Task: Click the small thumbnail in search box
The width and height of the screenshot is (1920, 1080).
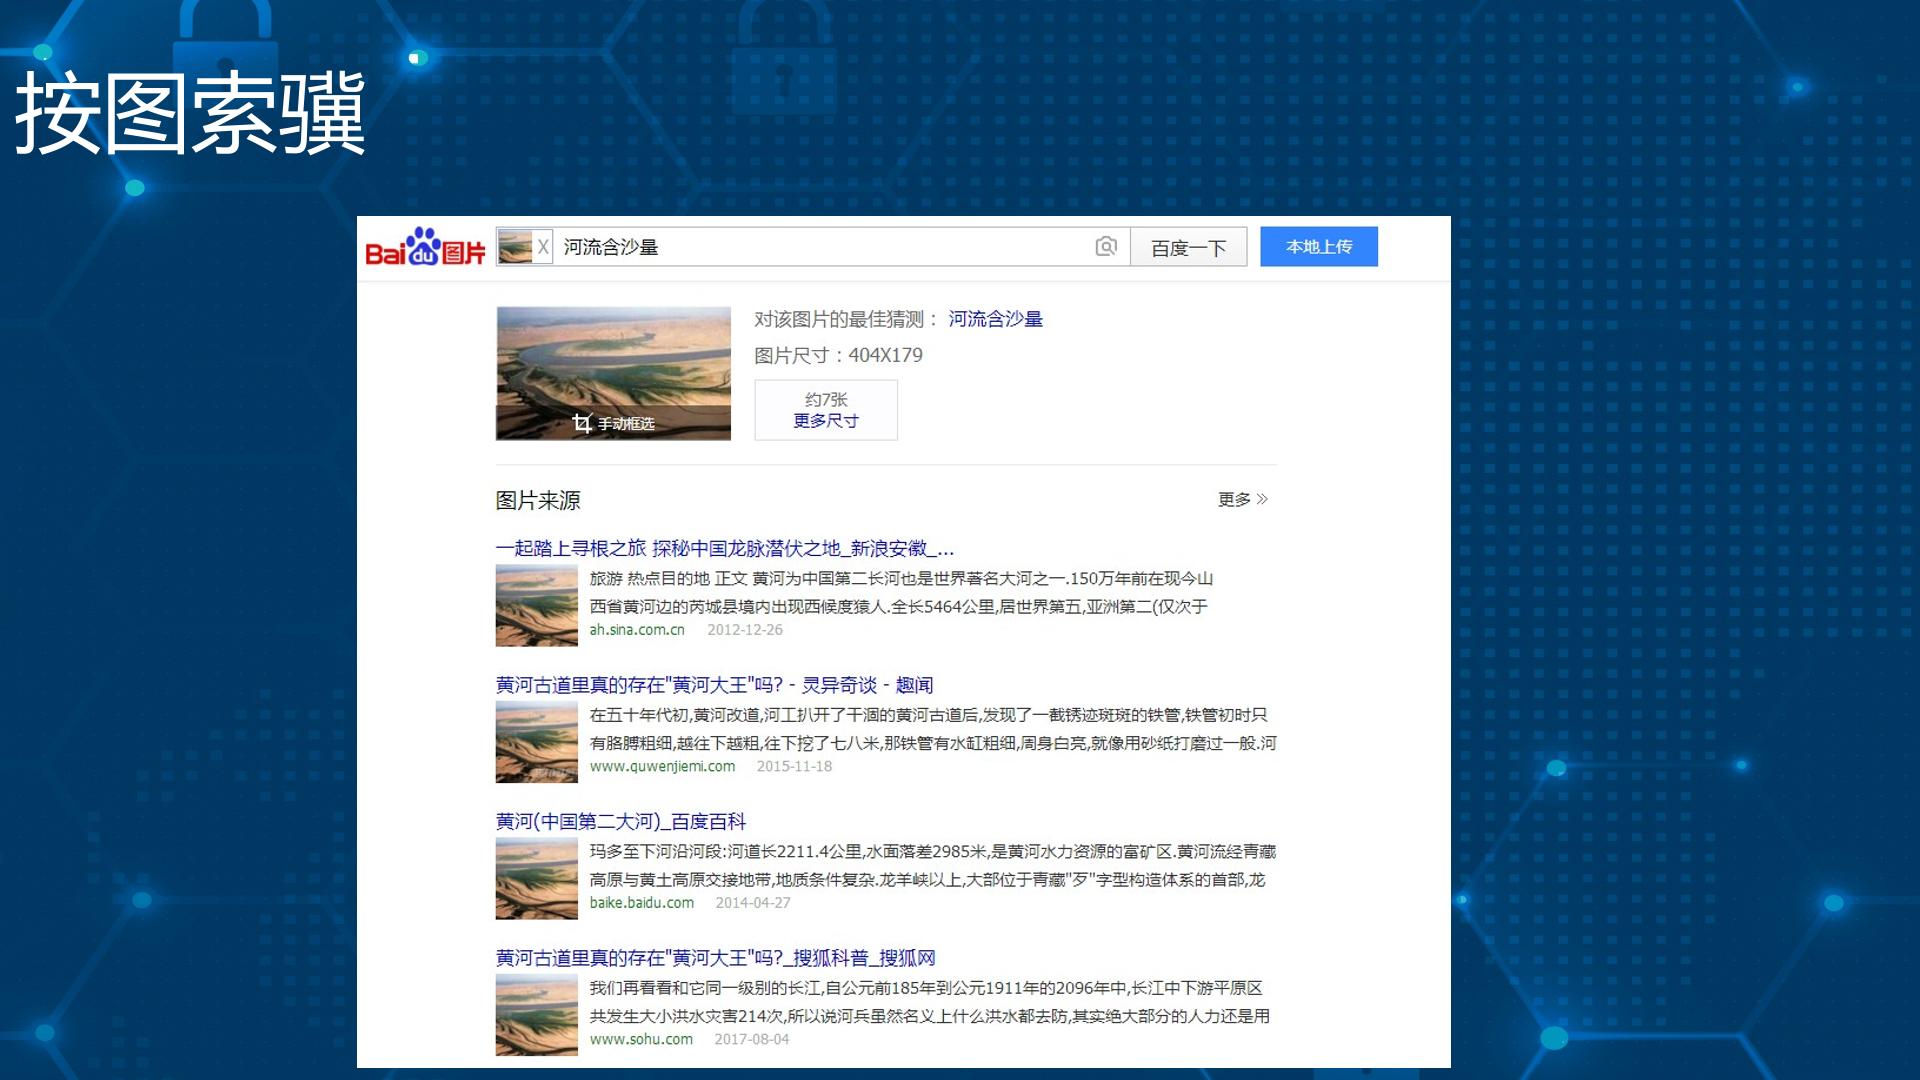Action: pos(515,247)
